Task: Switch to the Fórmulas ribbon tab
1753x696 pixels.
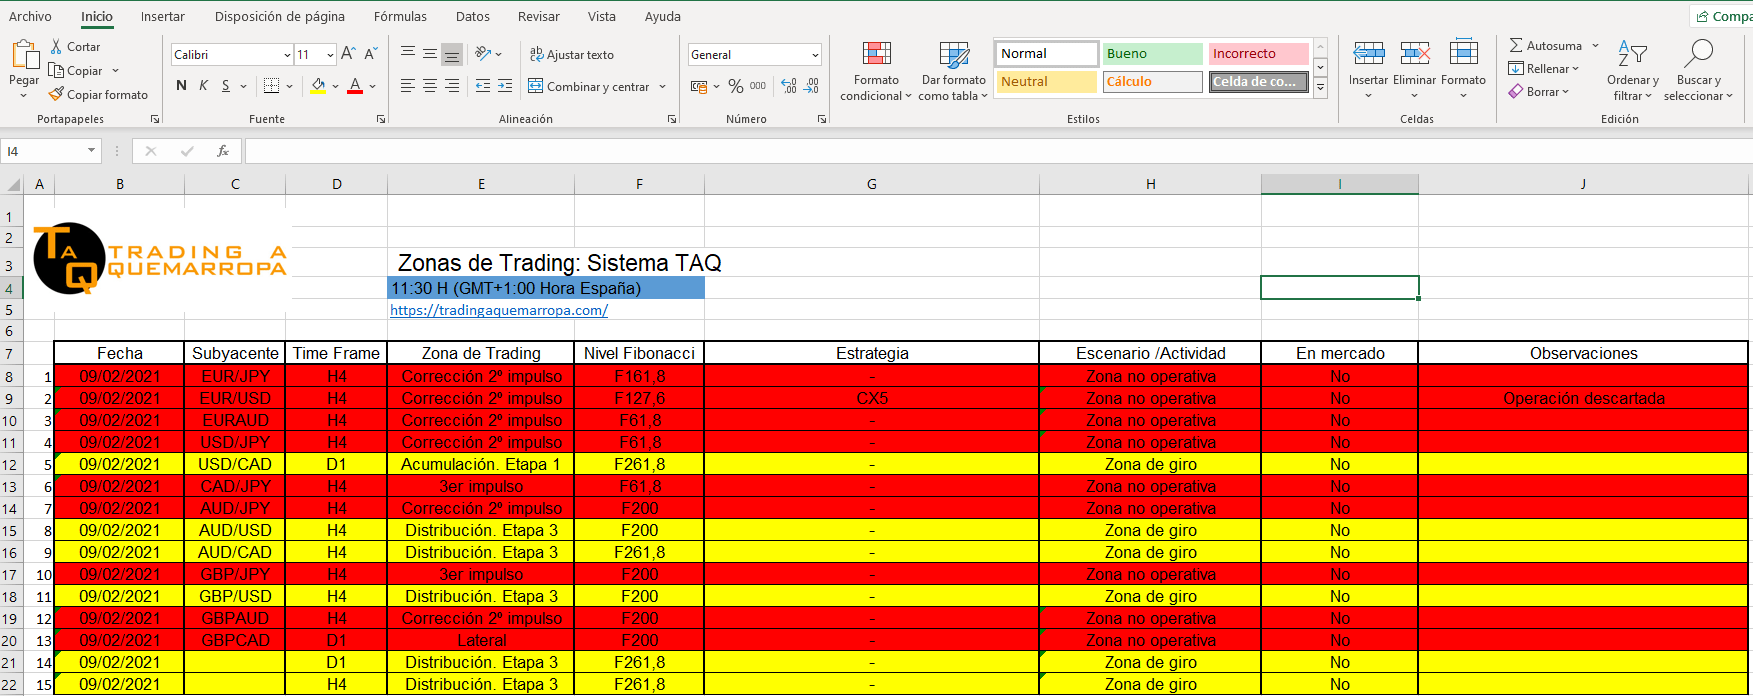Action: (x=400, y=17)
